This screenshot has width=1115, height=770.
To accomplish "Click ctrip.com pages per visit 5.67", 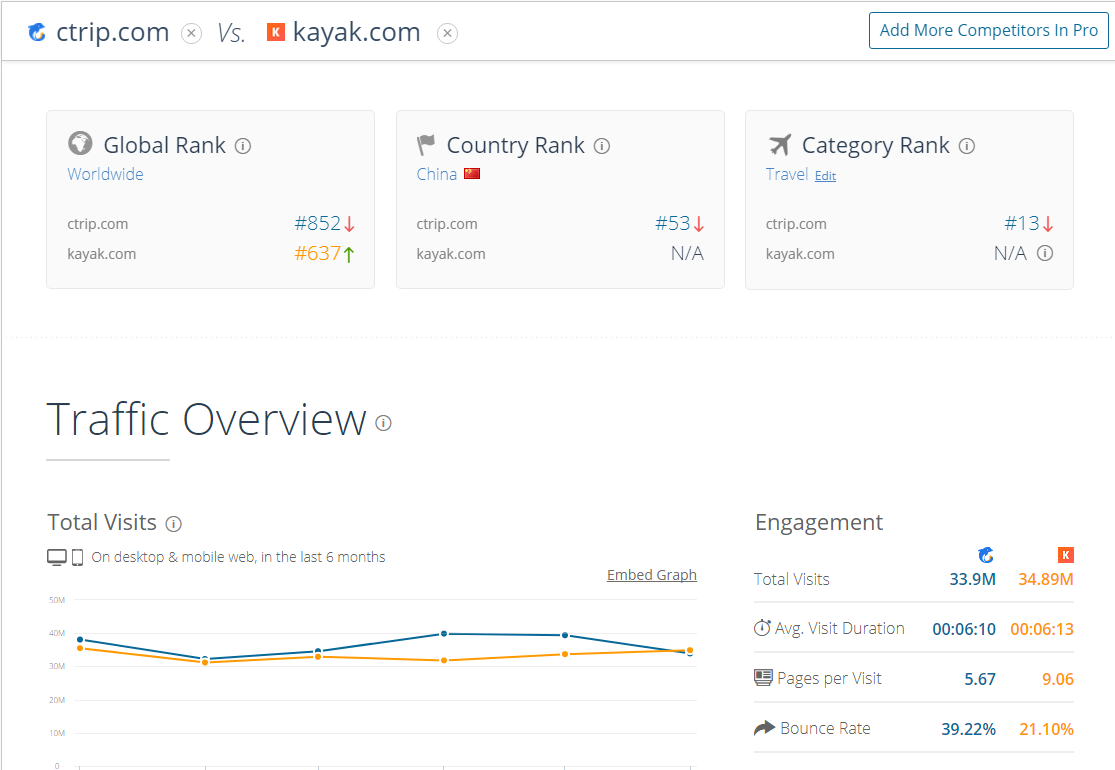I will (x=980, y=679).
